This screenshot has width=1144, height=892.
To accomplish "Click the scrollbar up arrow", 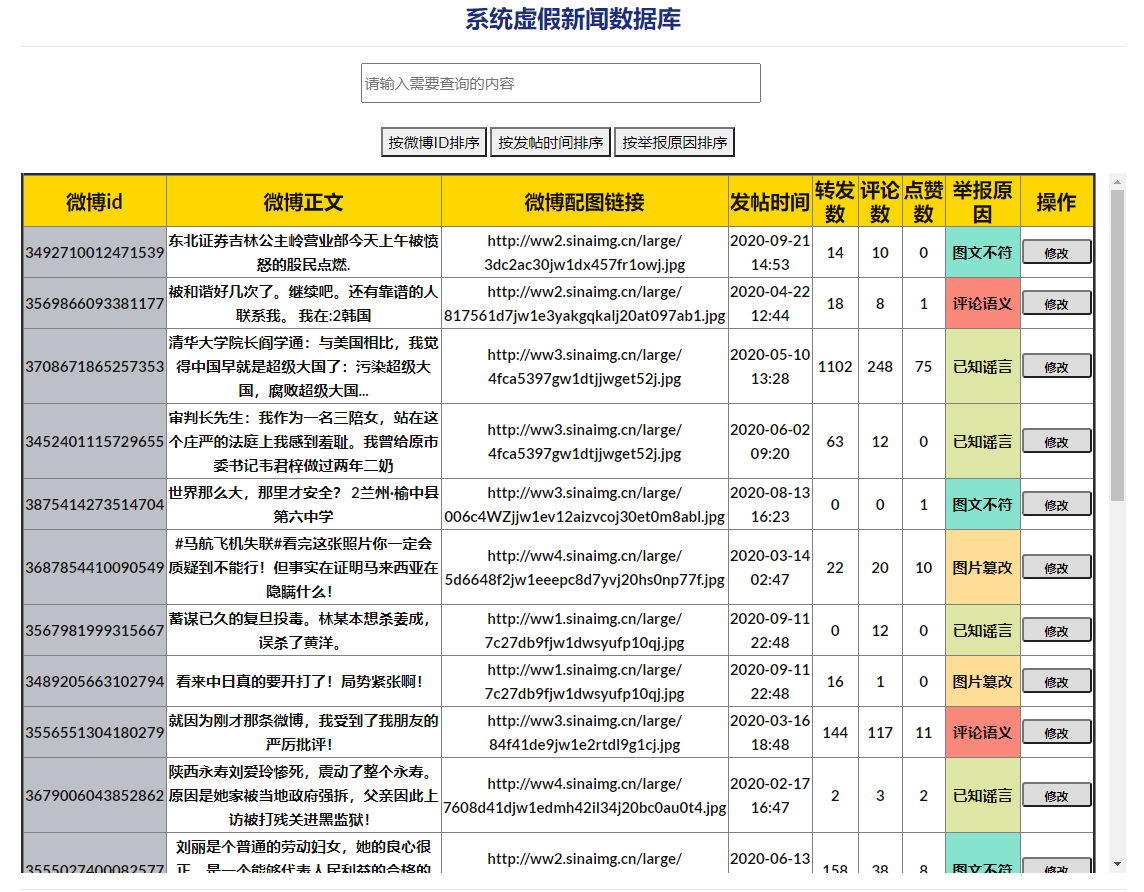I will [x=1117, y=181].
